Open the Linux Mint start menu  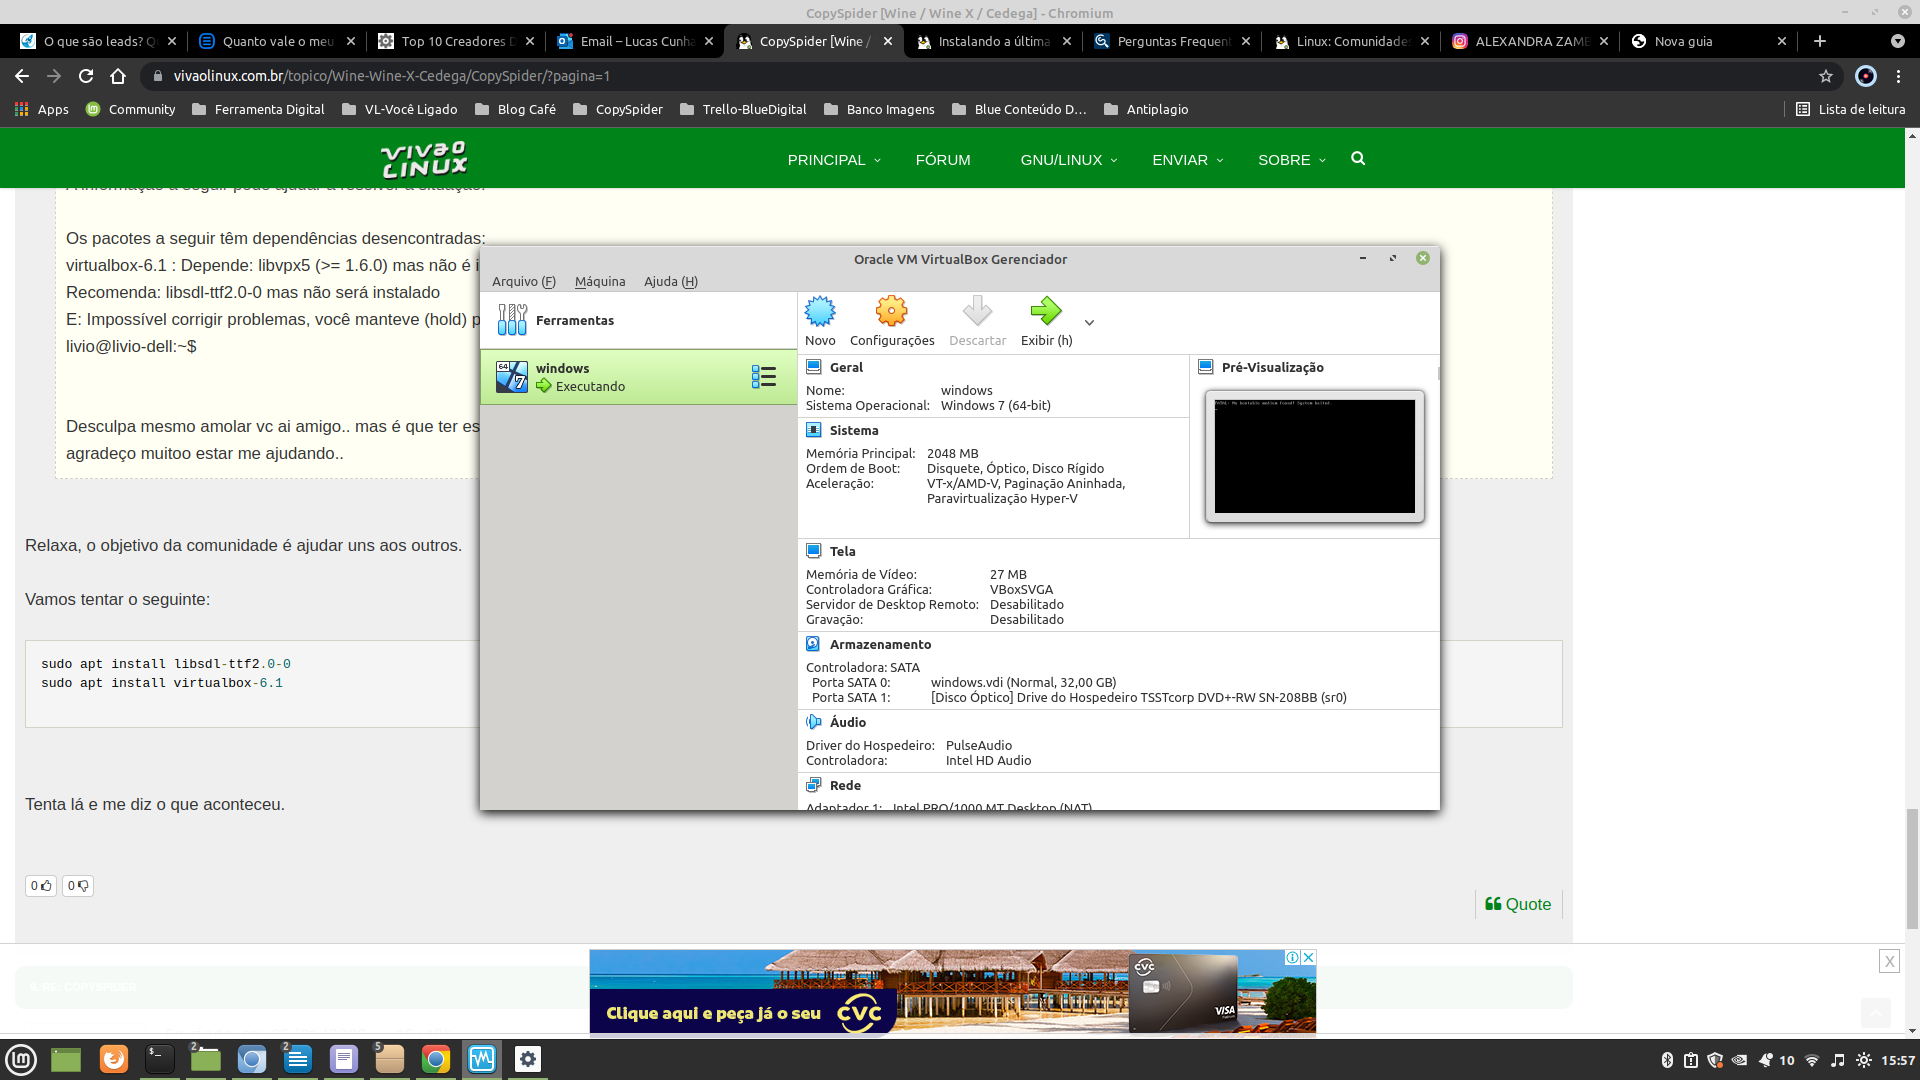21,1059
